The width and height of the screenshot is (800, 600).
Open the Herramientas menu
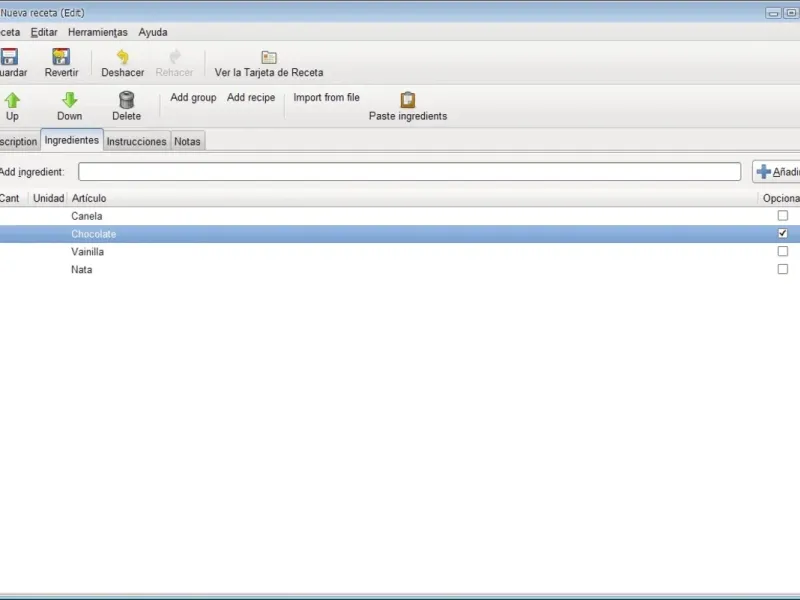pos(97,32)
